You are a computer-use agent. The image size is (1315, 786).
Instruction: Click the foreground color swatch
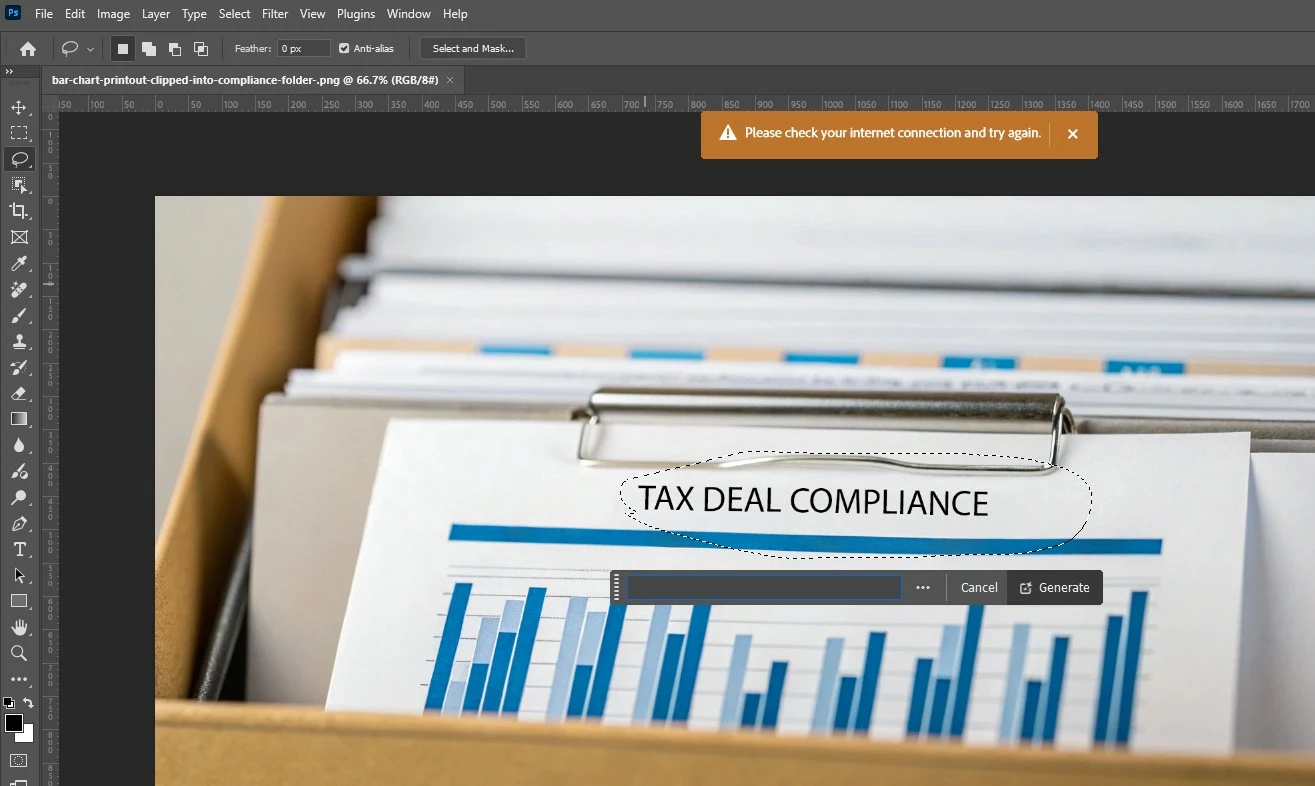14,723
